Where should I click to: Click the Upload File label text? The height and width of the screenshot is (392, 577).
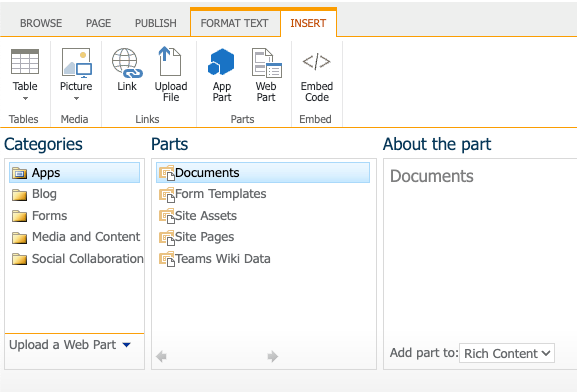171,92
